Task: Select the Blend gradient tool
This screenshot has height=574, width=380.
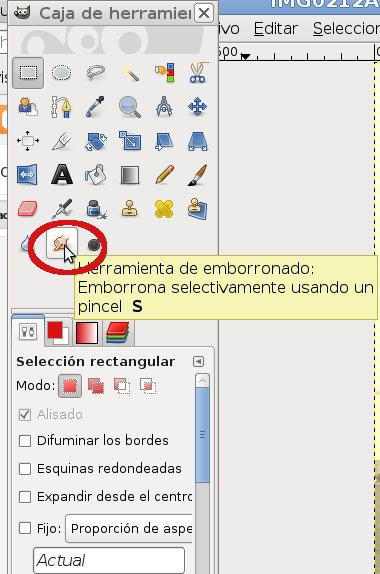Action: [x=130, y=175]
